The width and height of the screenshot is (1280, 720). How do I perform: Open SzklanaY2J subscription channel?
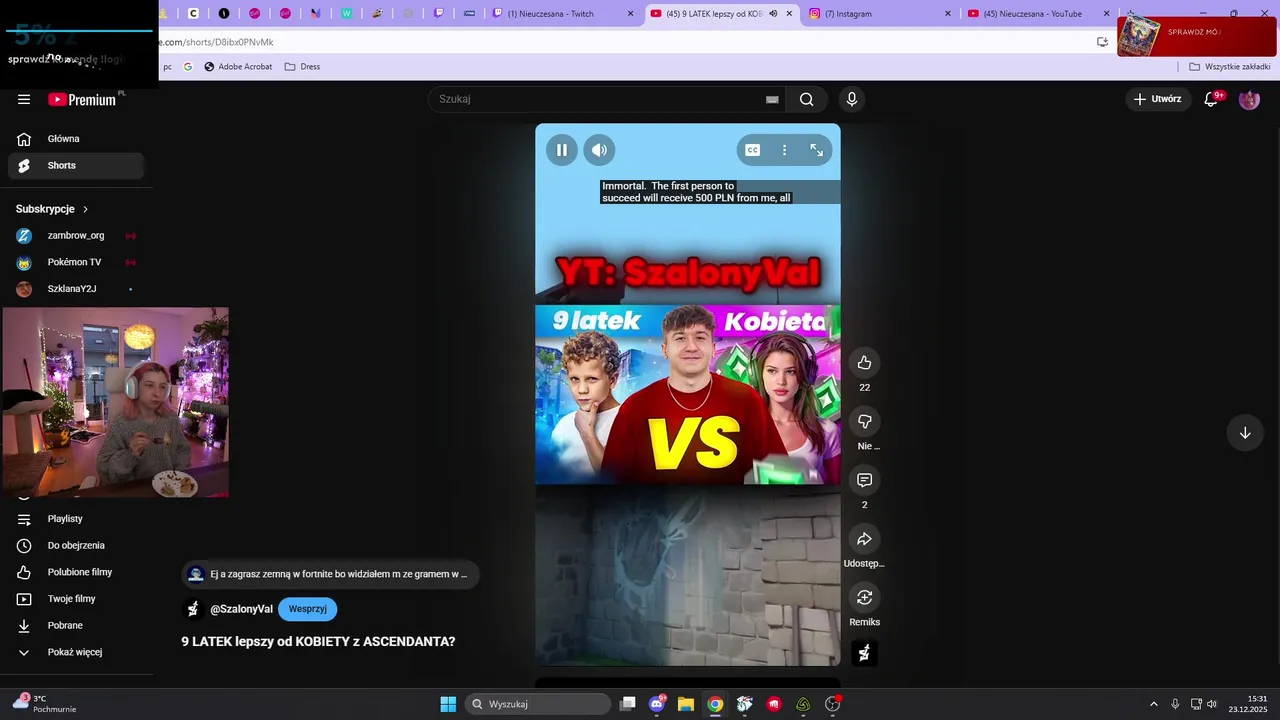pos(76,289)
